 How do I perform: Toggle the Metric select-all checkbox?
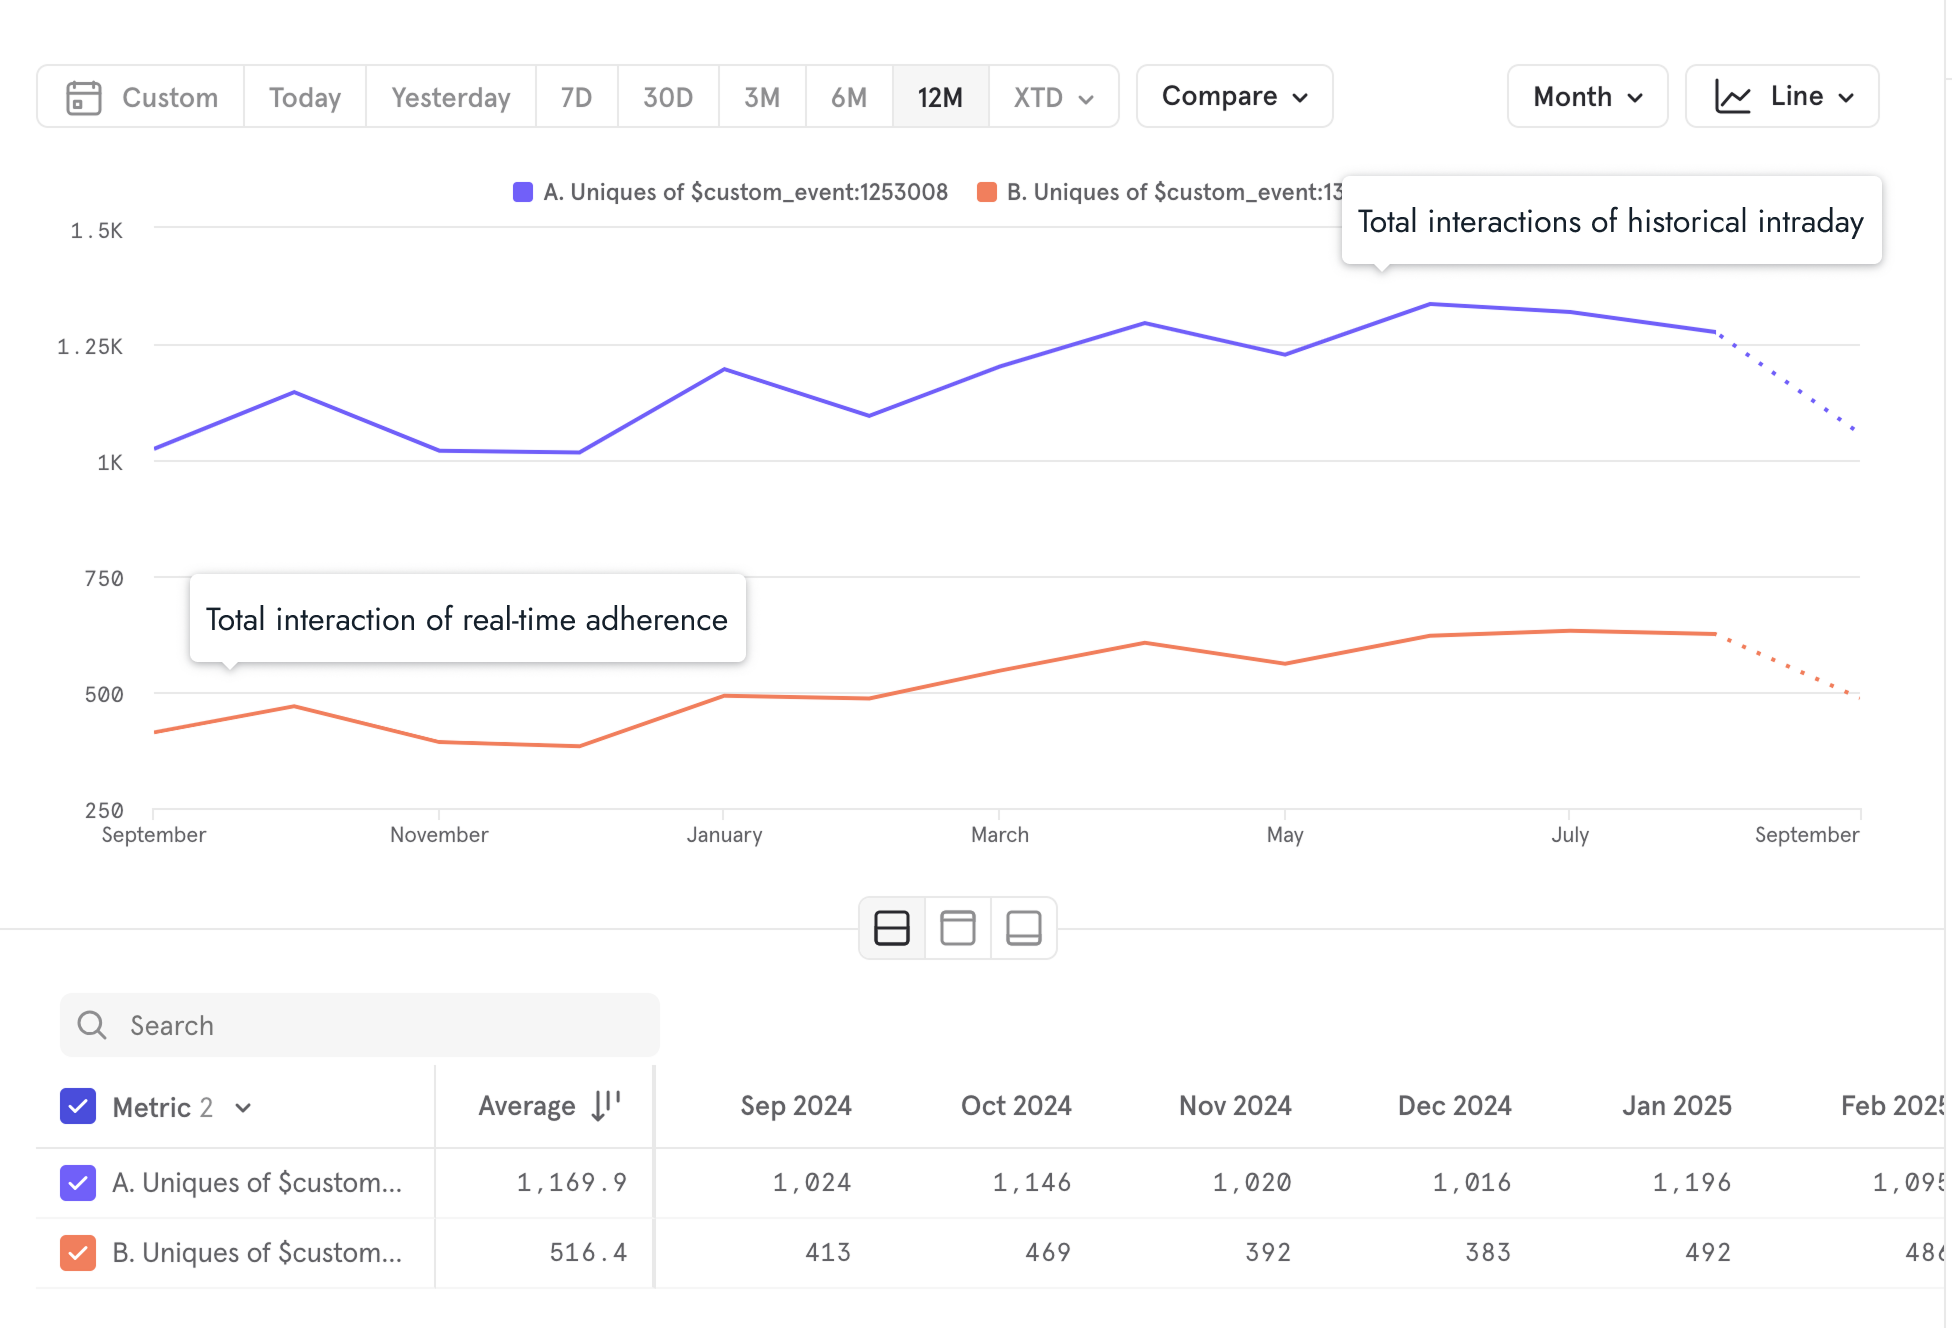click(x=78, y=1107)
